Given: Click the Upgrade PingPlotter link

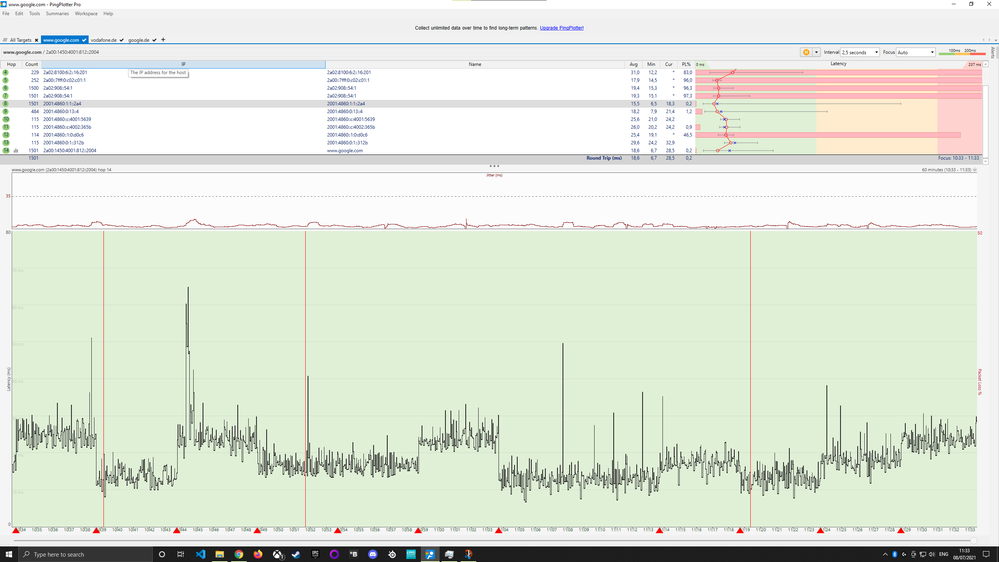Looking at the screenshot, I should 561,28.
